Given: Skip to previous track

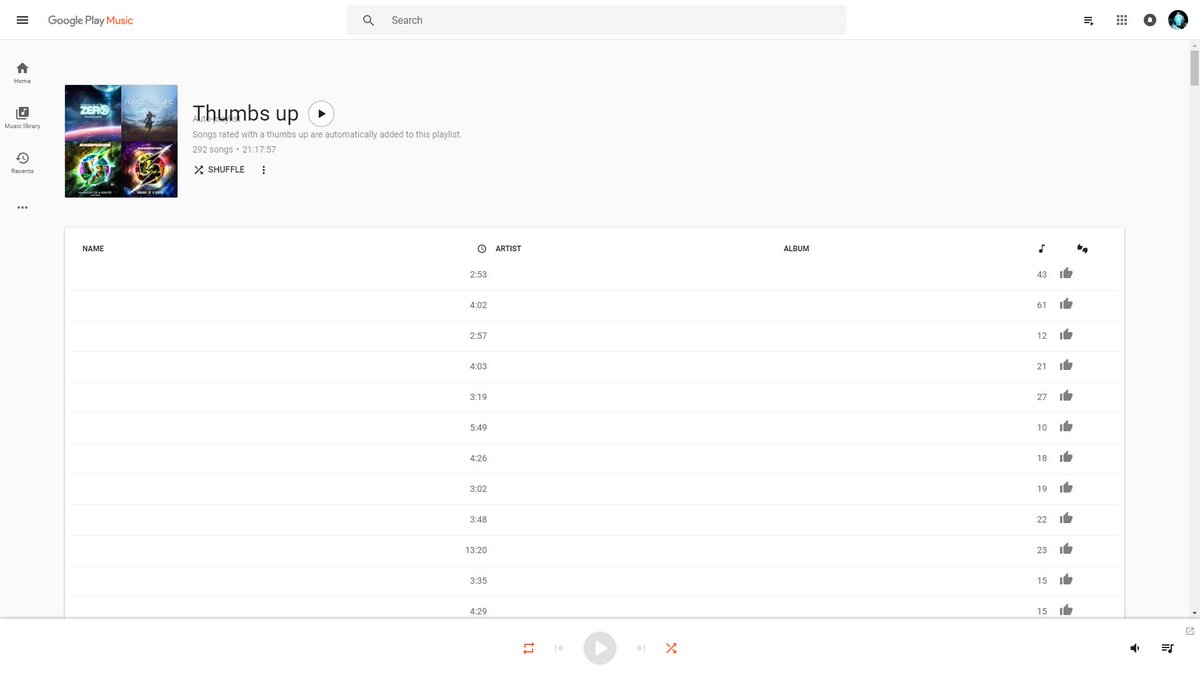Looking at the screenshot, I should coord(559,648).
